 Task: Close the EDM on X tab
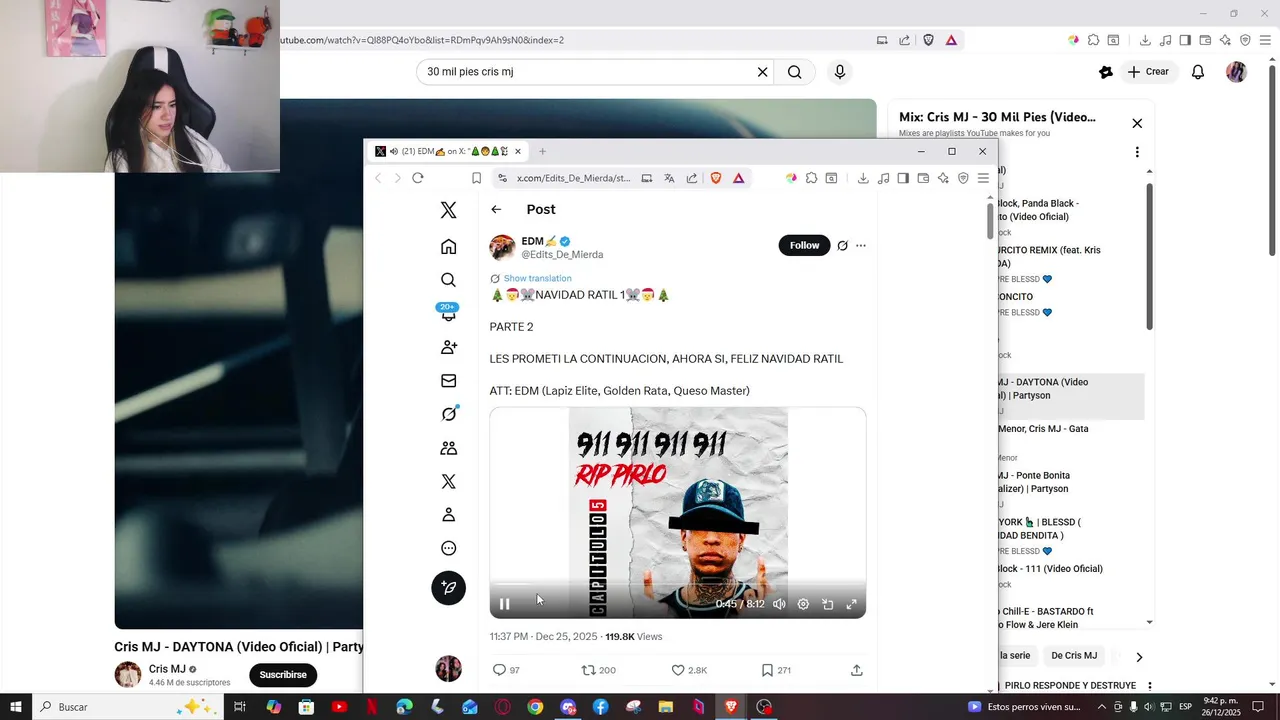tap(517, 152)
